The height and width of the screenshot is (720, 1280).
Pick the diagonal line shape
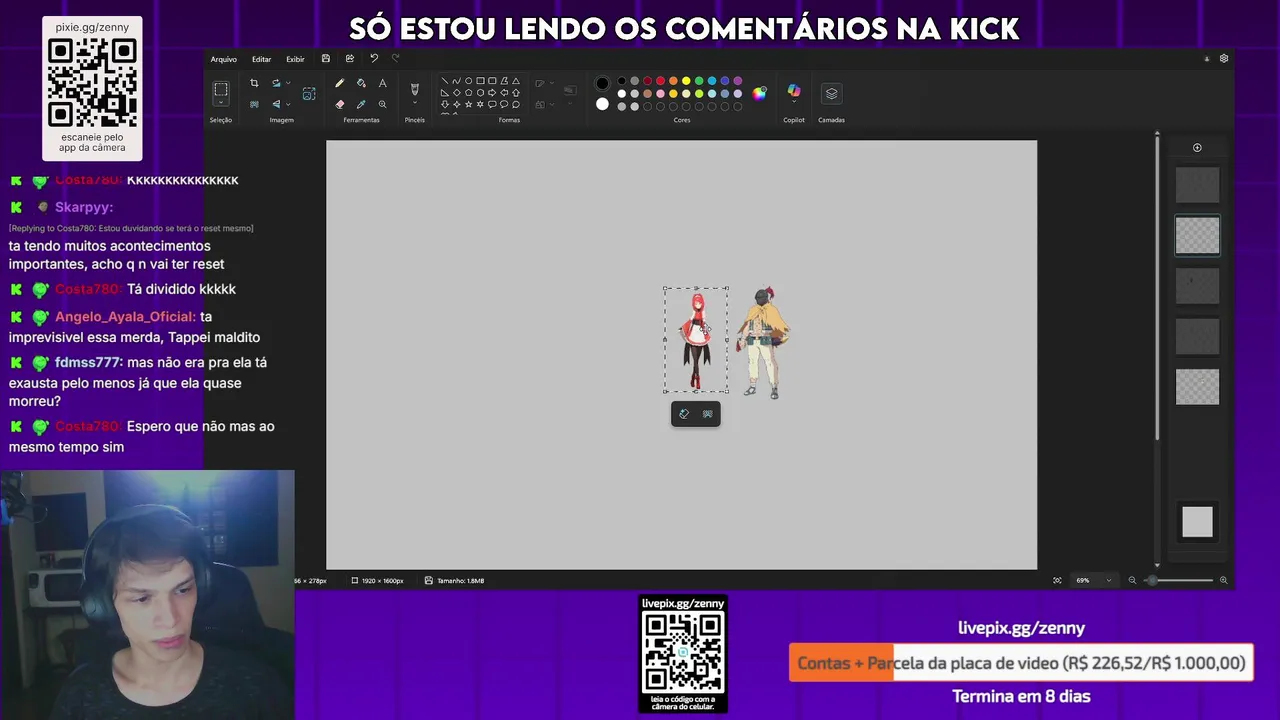445,81
